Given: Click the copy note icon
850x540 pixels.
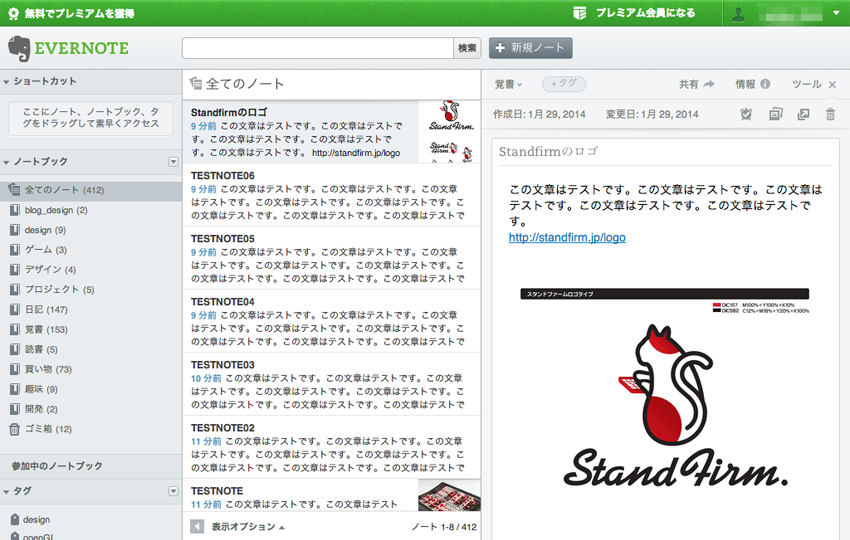Looking at the screenshot, I should 776,114.
